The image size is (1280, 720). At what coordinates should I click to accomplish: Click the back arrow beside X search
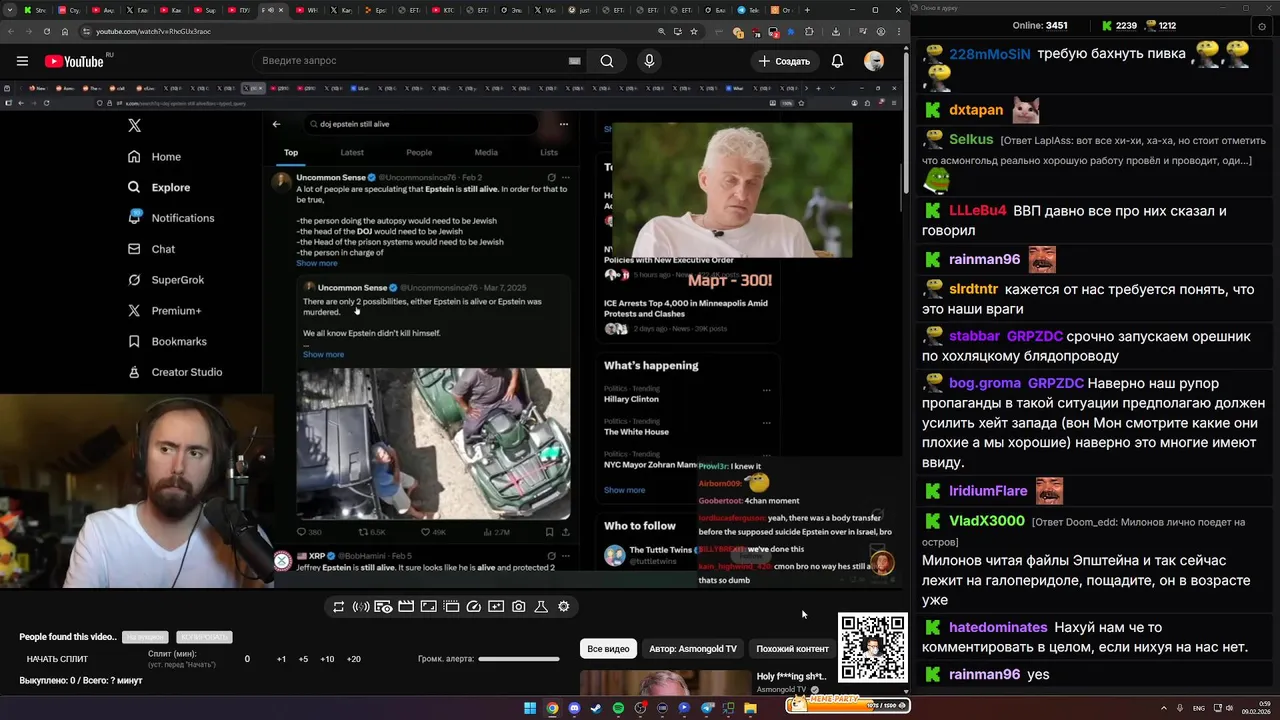[x=277, y=124]
